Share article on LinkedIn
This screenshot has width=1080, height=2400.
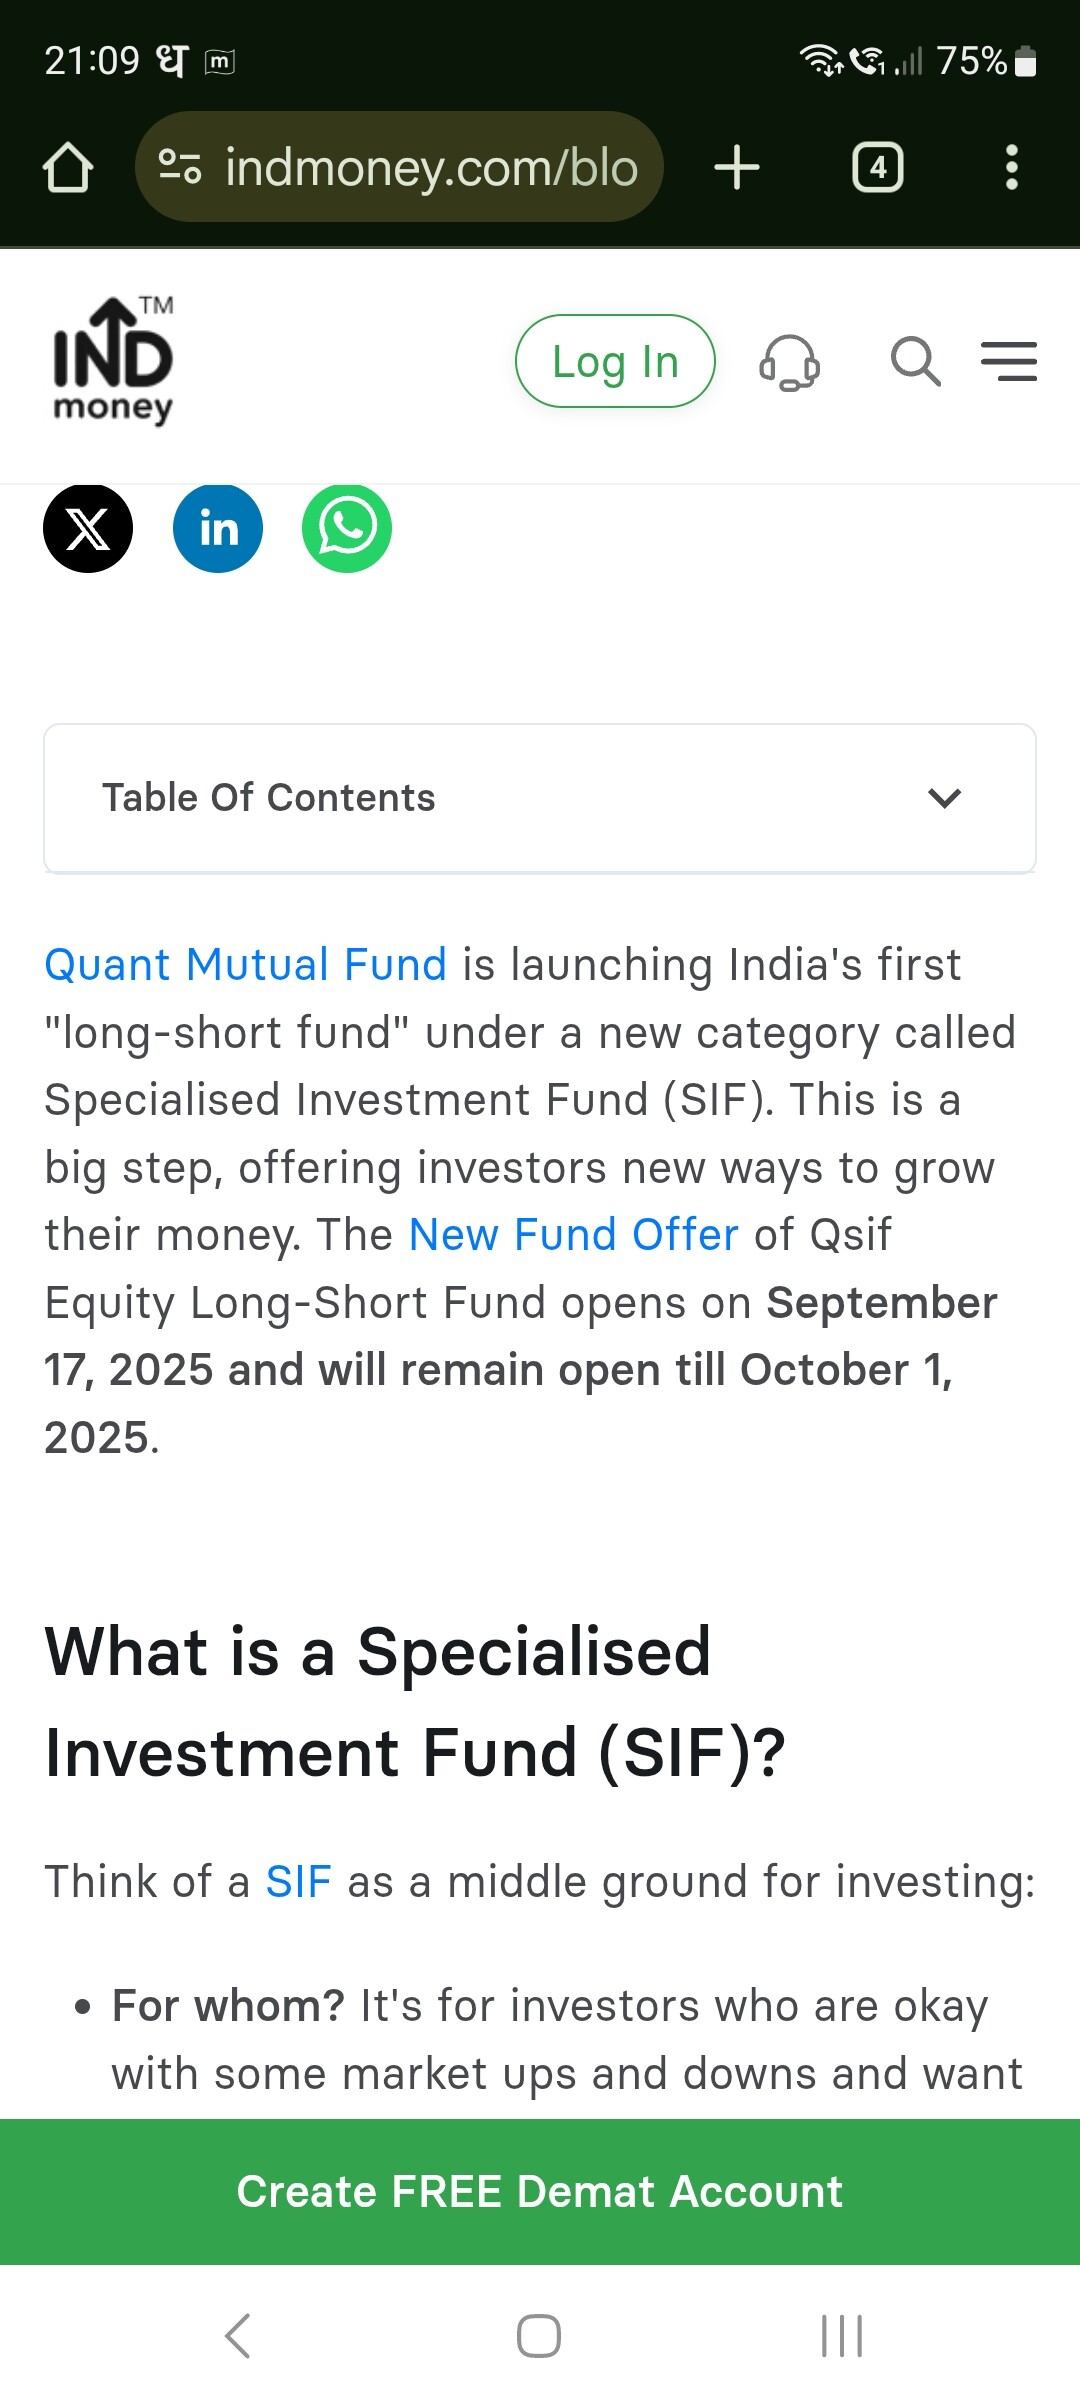point(218,528)
